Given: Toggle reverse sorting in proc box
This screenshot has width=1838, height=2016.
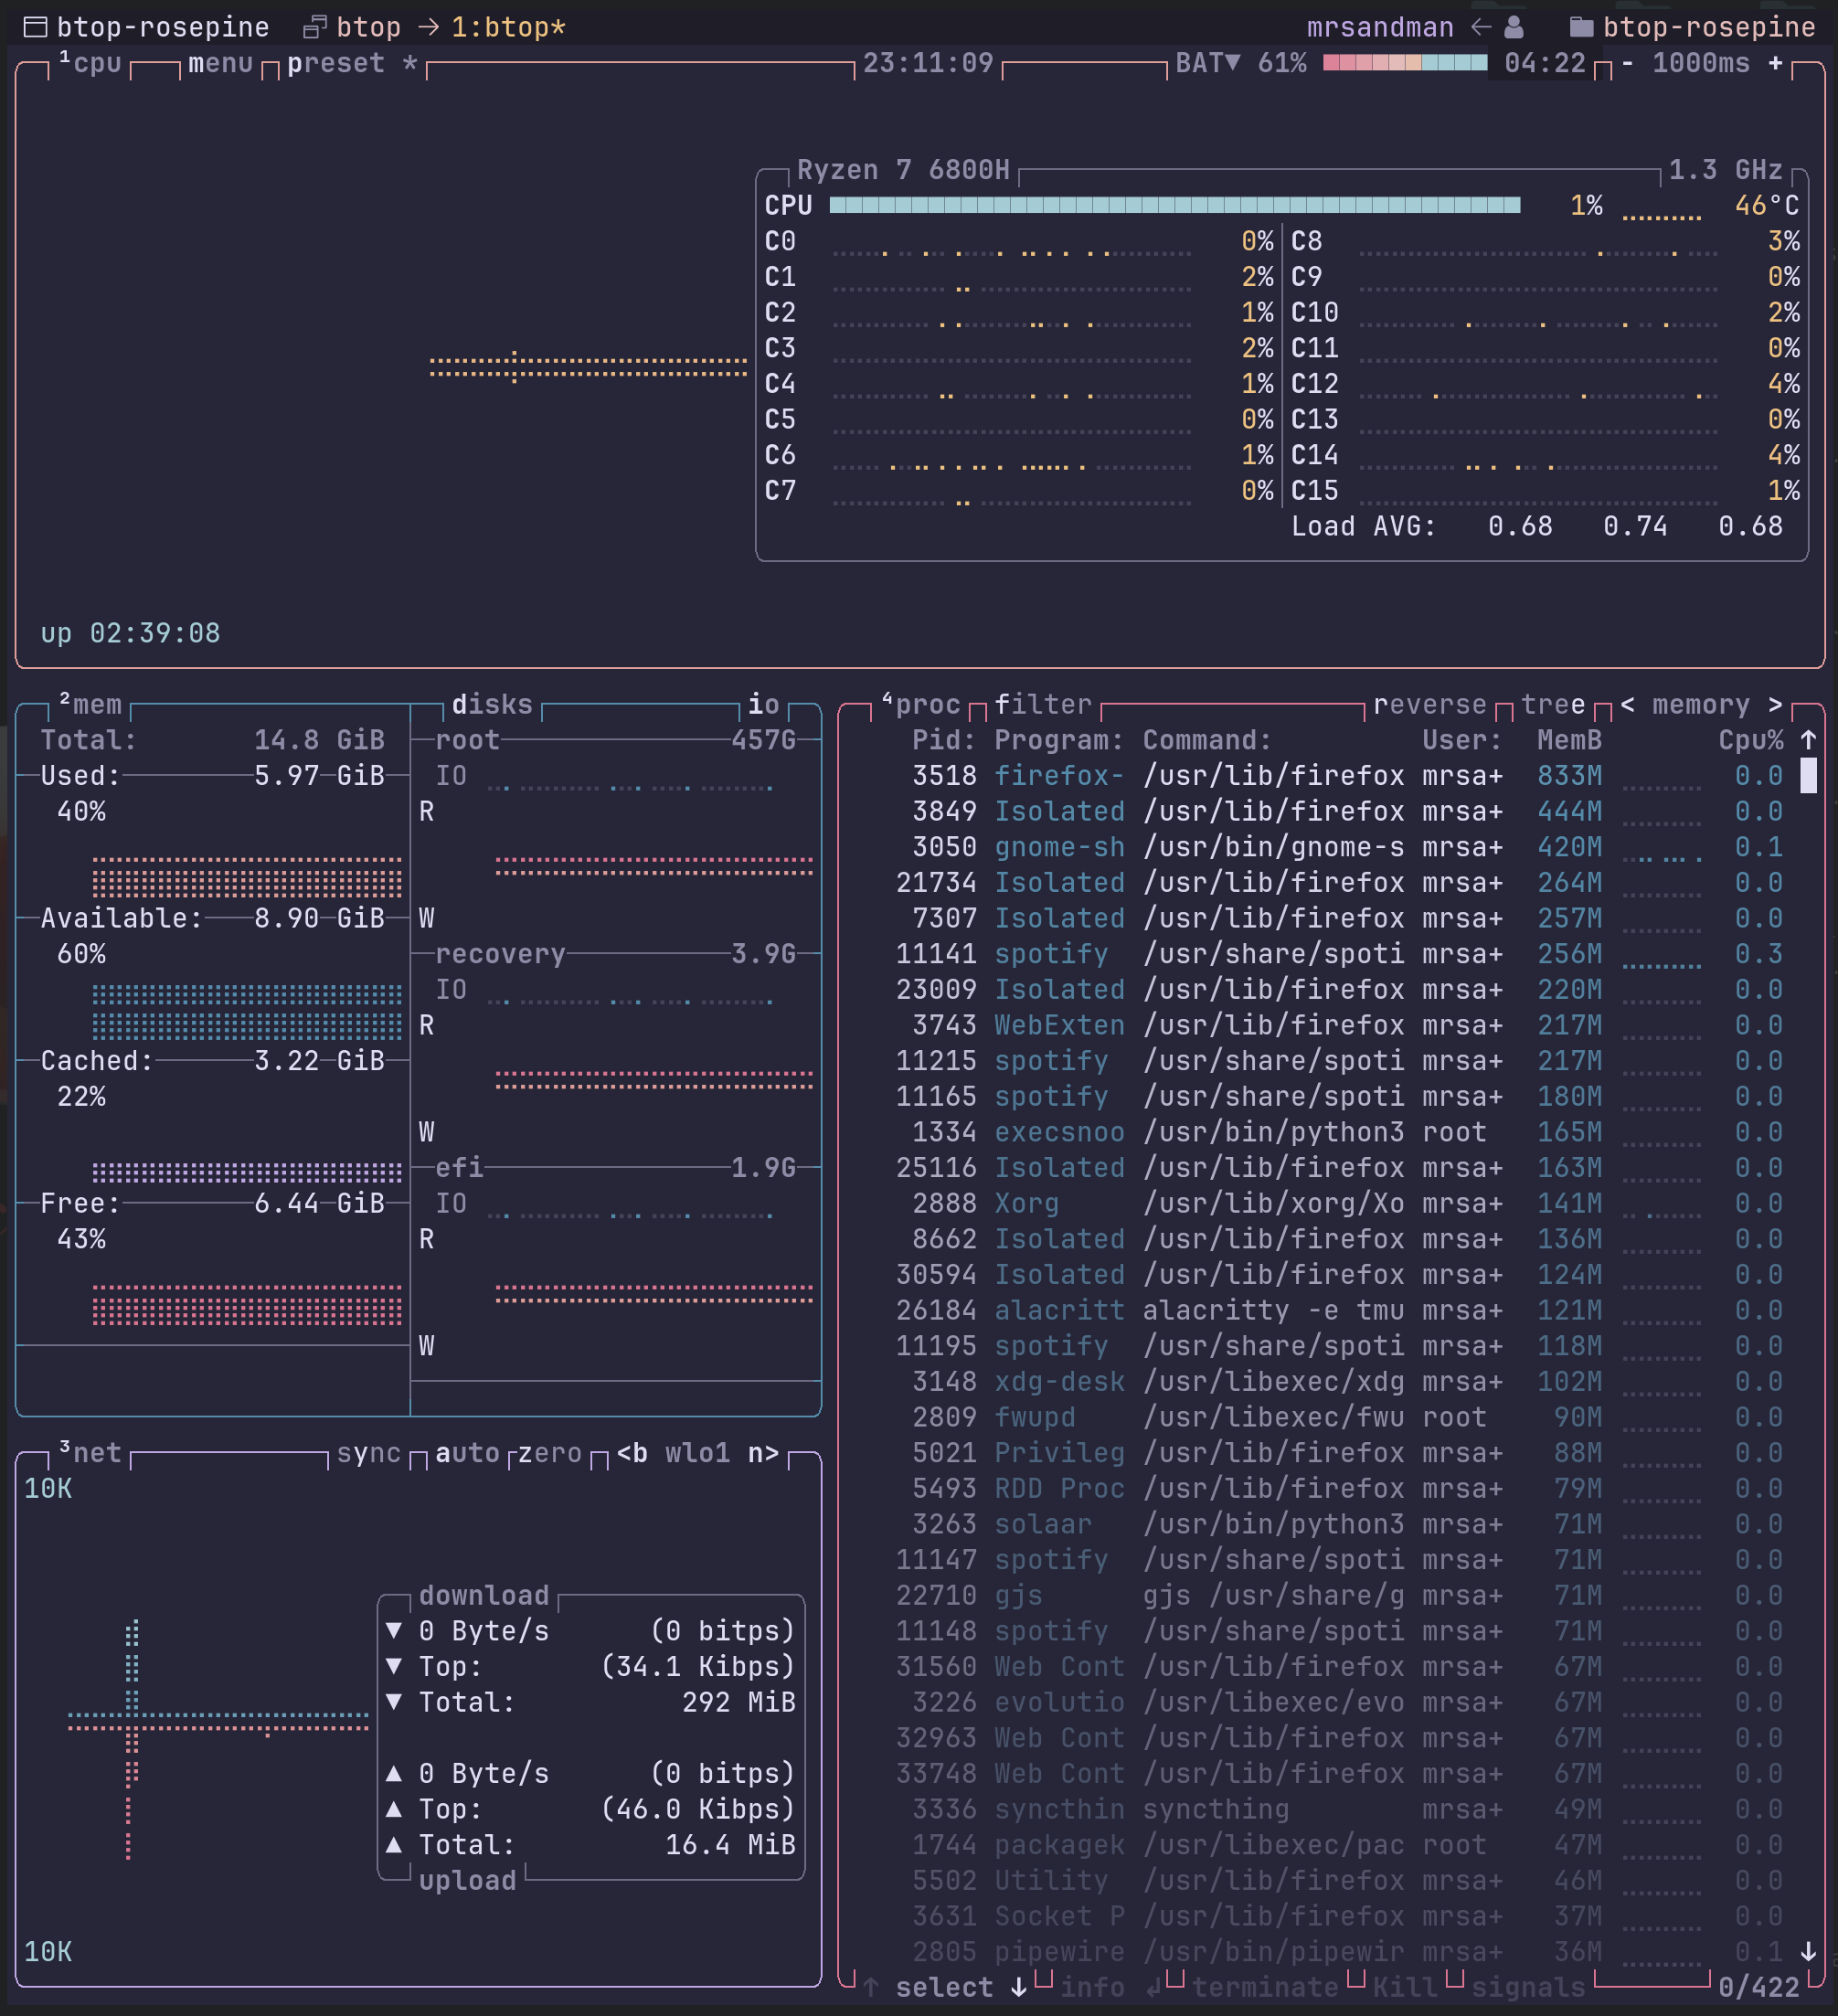Looking at the screenshot, I should click(1429, 705).
